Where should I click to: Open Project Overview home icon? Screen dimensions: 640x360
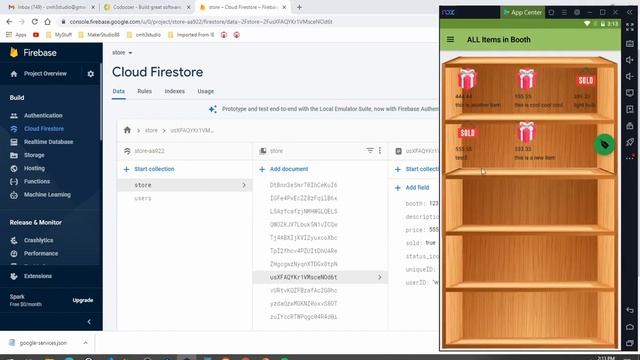pyautogui.click(x=14, y=74)
